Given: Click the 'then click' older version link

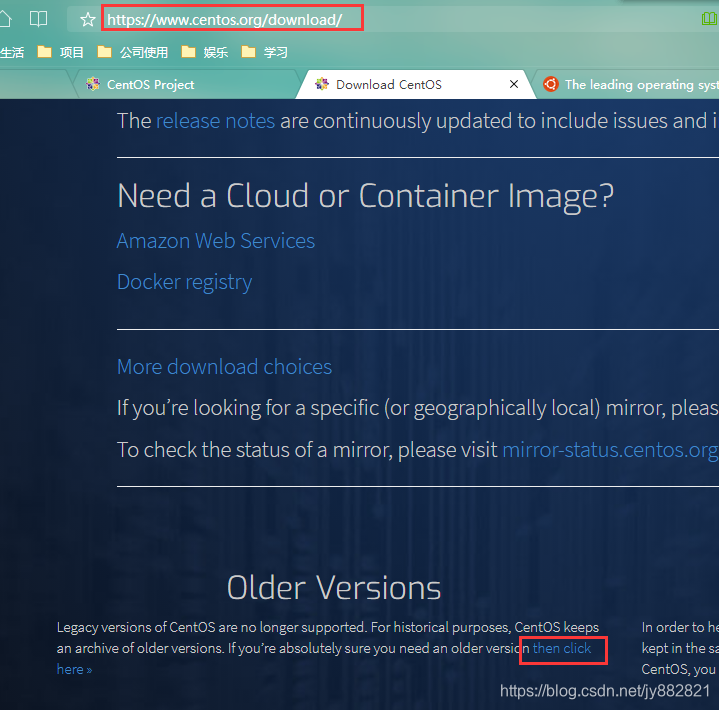Looking at the screenshot, I should (562, 648).
